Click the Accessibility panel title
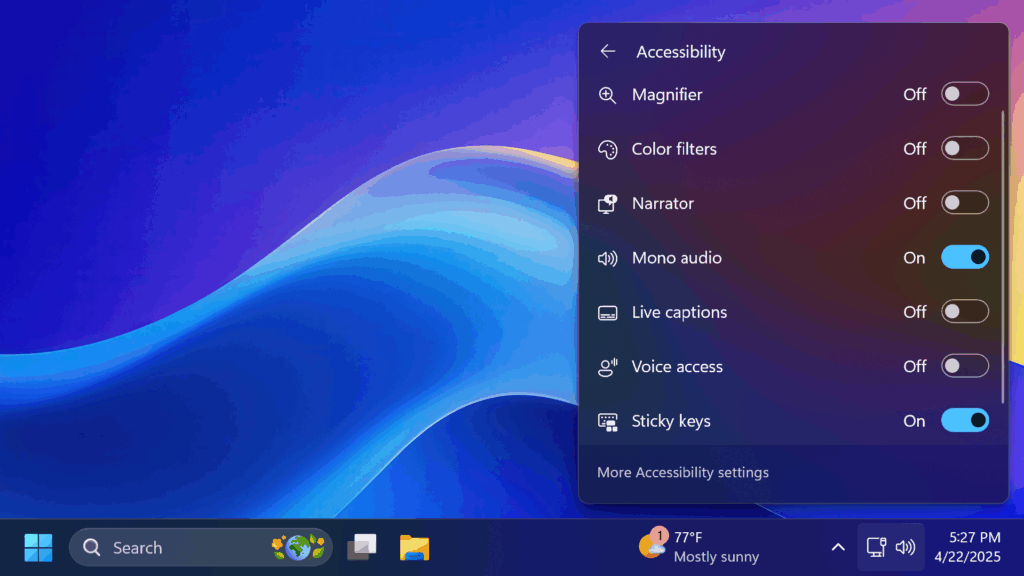 [680, 52]
